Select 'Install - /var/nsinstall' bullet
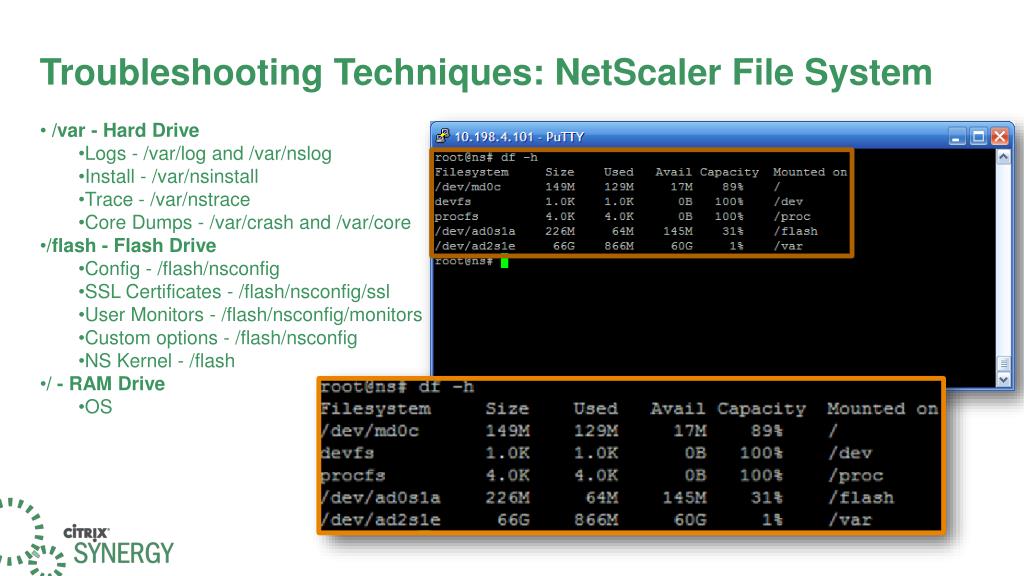Viewport: 1024px width, 576px height. pos(168,176)
